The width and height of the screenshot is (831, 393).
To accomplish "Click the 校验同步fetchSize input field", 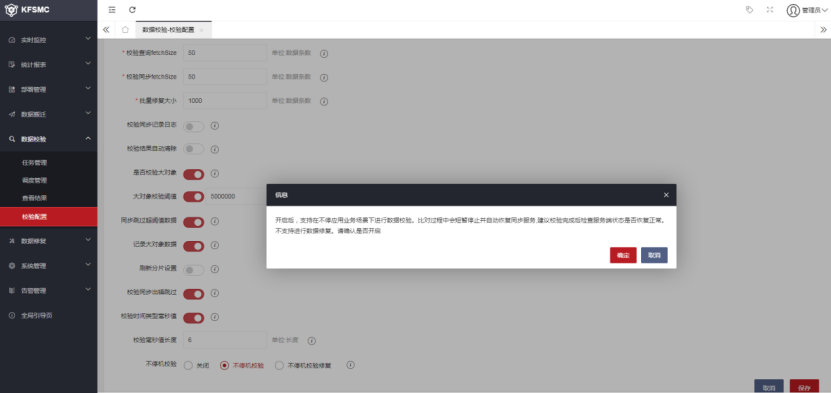I will pyautogui.click(x=225, y=77).
